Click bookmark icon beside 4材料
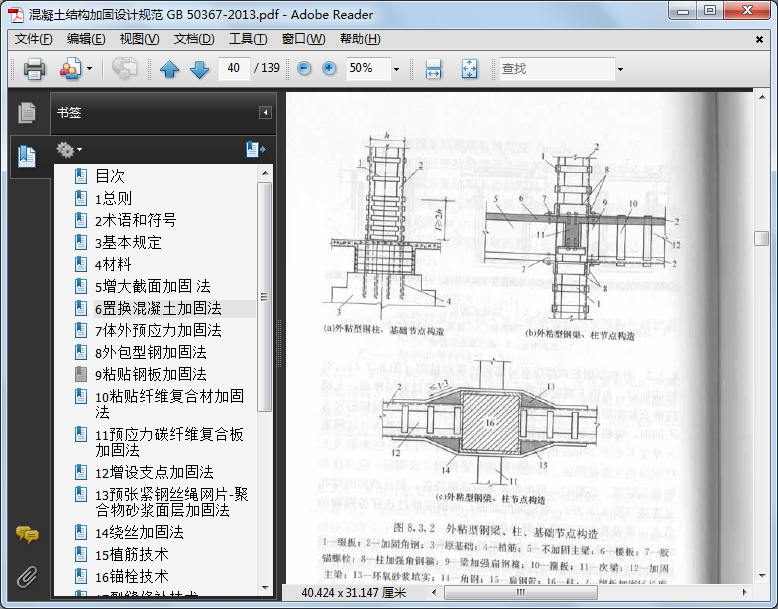The image size is (778, 609). 80,264
